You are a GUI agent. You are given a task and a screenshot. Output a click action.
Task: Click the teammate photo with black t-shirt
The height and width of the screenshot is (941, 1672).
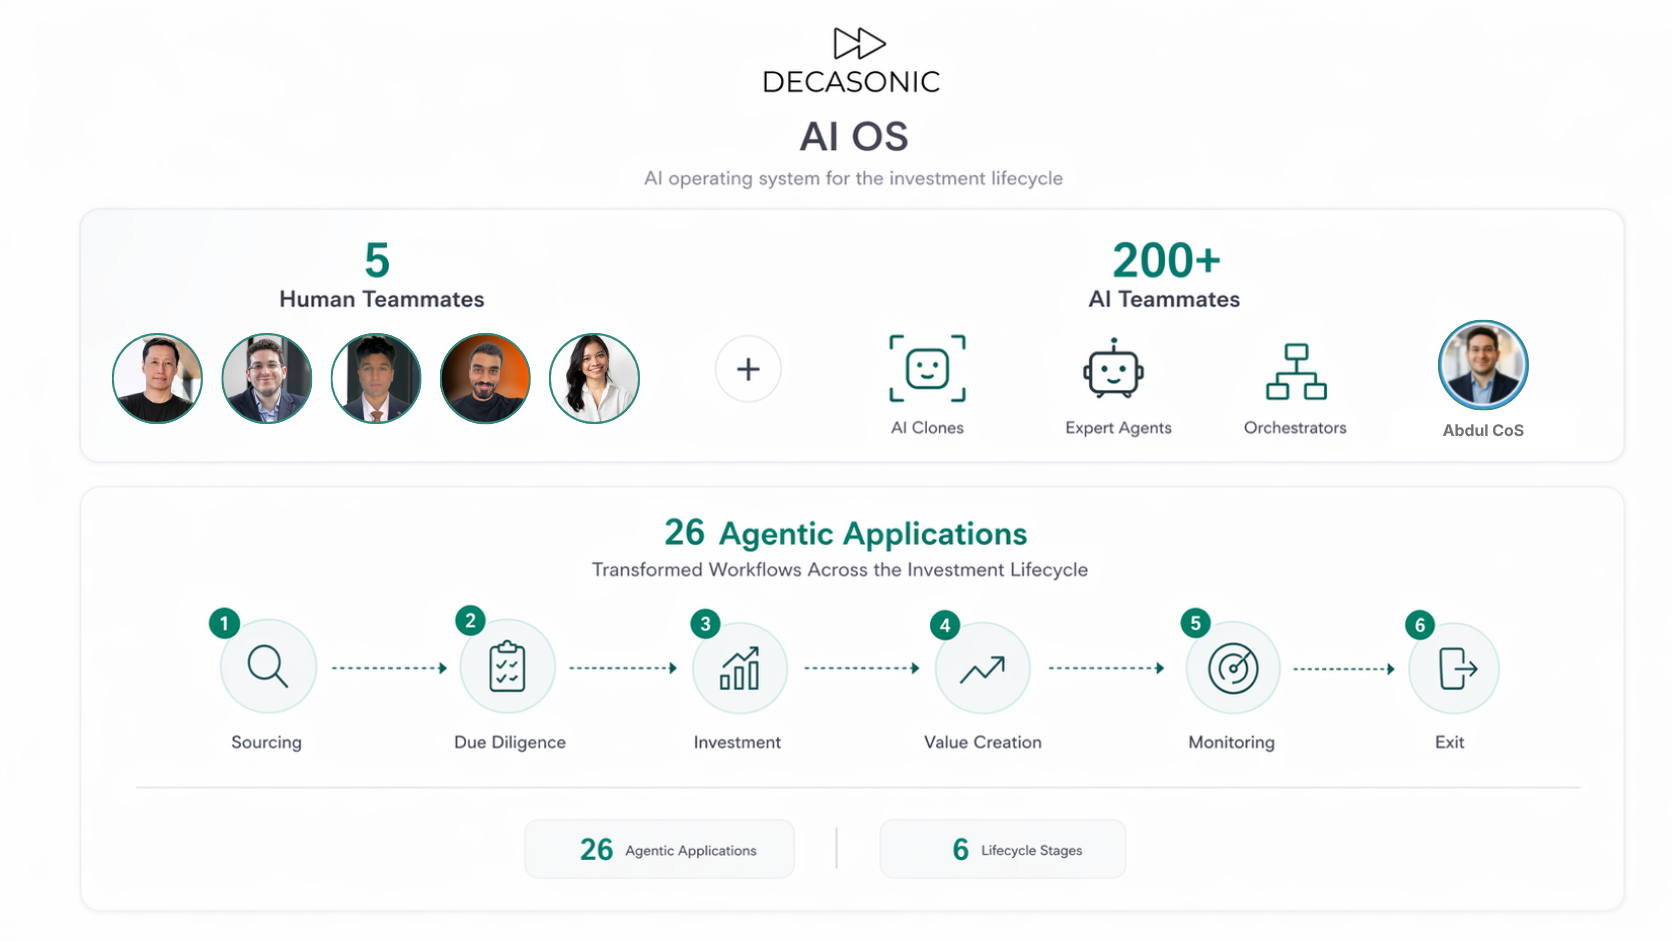pyautogui.click(x=157, y=378)
